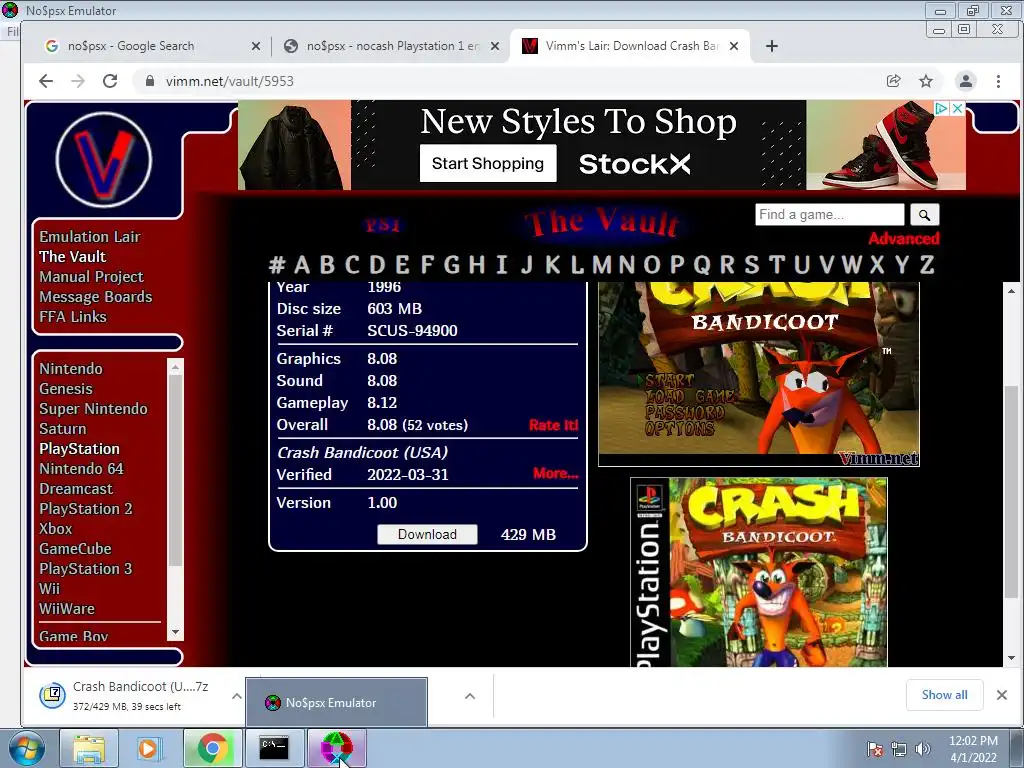The width and height of the screenshot is (1024, 768).
Task: Browse vault games starting with letter C
Action: coord(352,264)
